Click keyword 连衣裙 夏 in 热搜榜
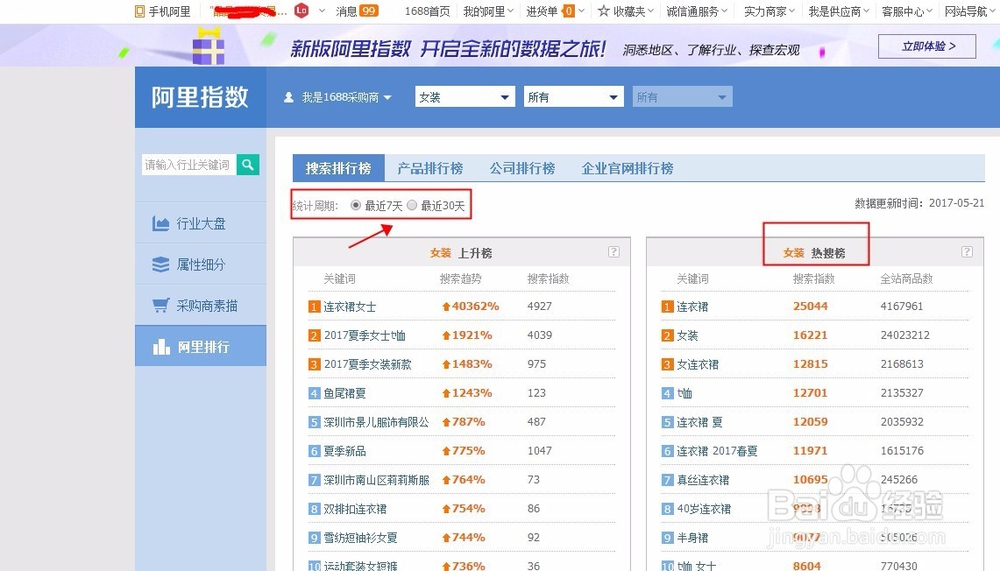 point(700,422)
